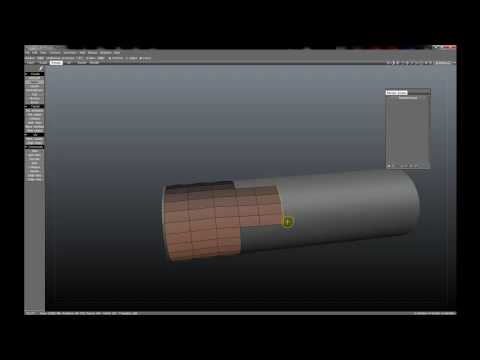Toggle the last checkbox in the tool options bar
The image size is (480, 360).
[x=140, y=58]
